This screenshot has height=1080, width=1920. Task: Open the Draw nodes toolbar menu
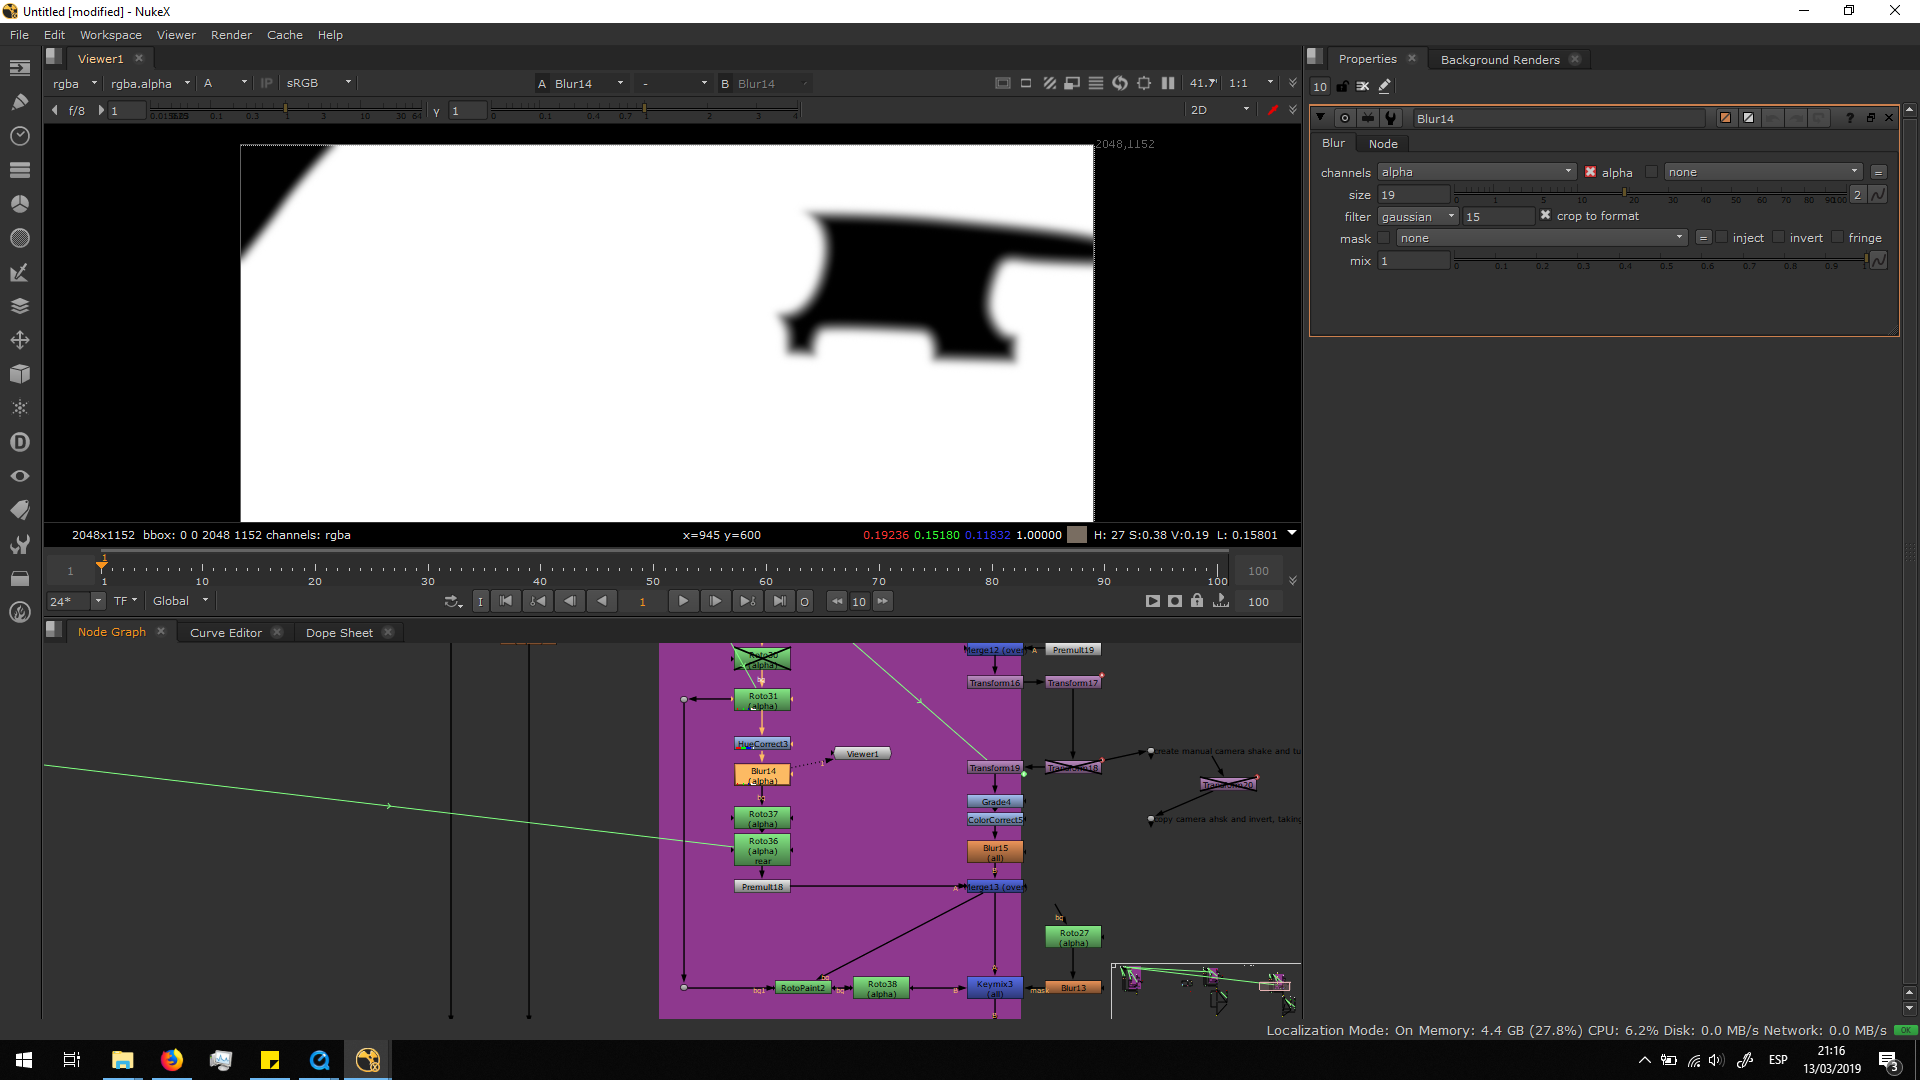tap(19, 101)
